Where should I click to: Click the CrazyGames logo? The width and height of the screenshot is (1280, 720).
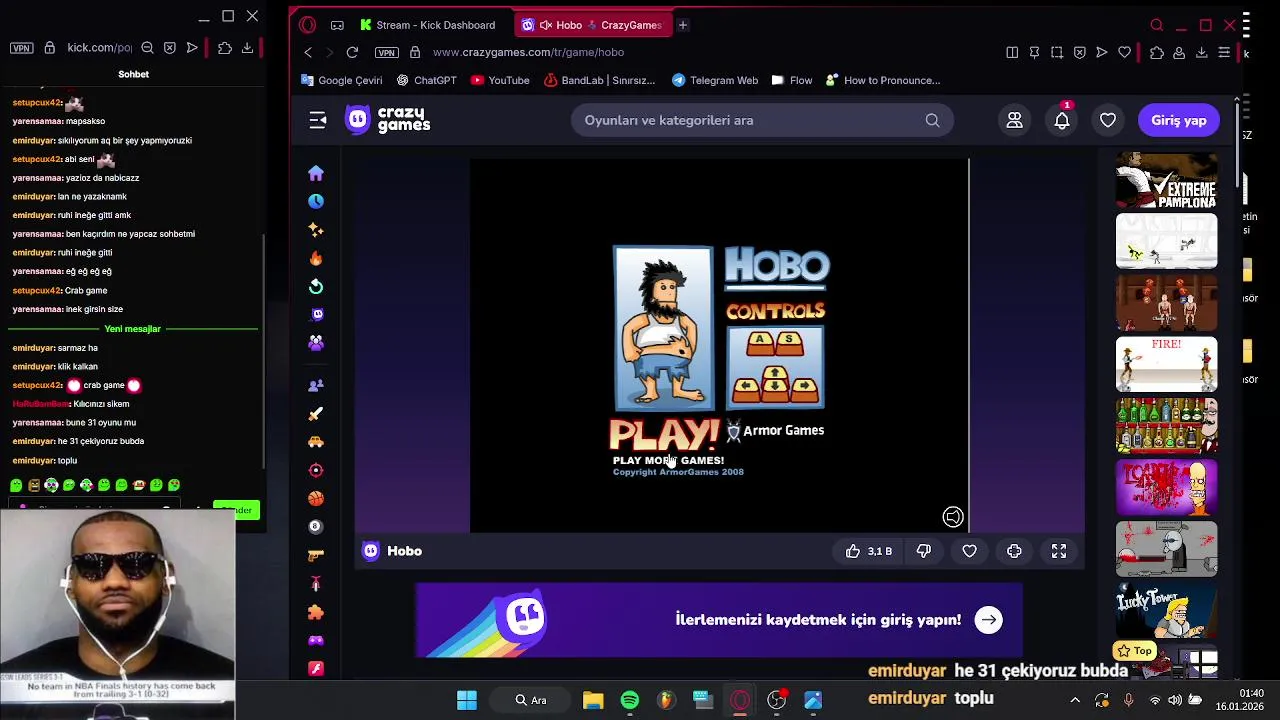tap(388, 120)
